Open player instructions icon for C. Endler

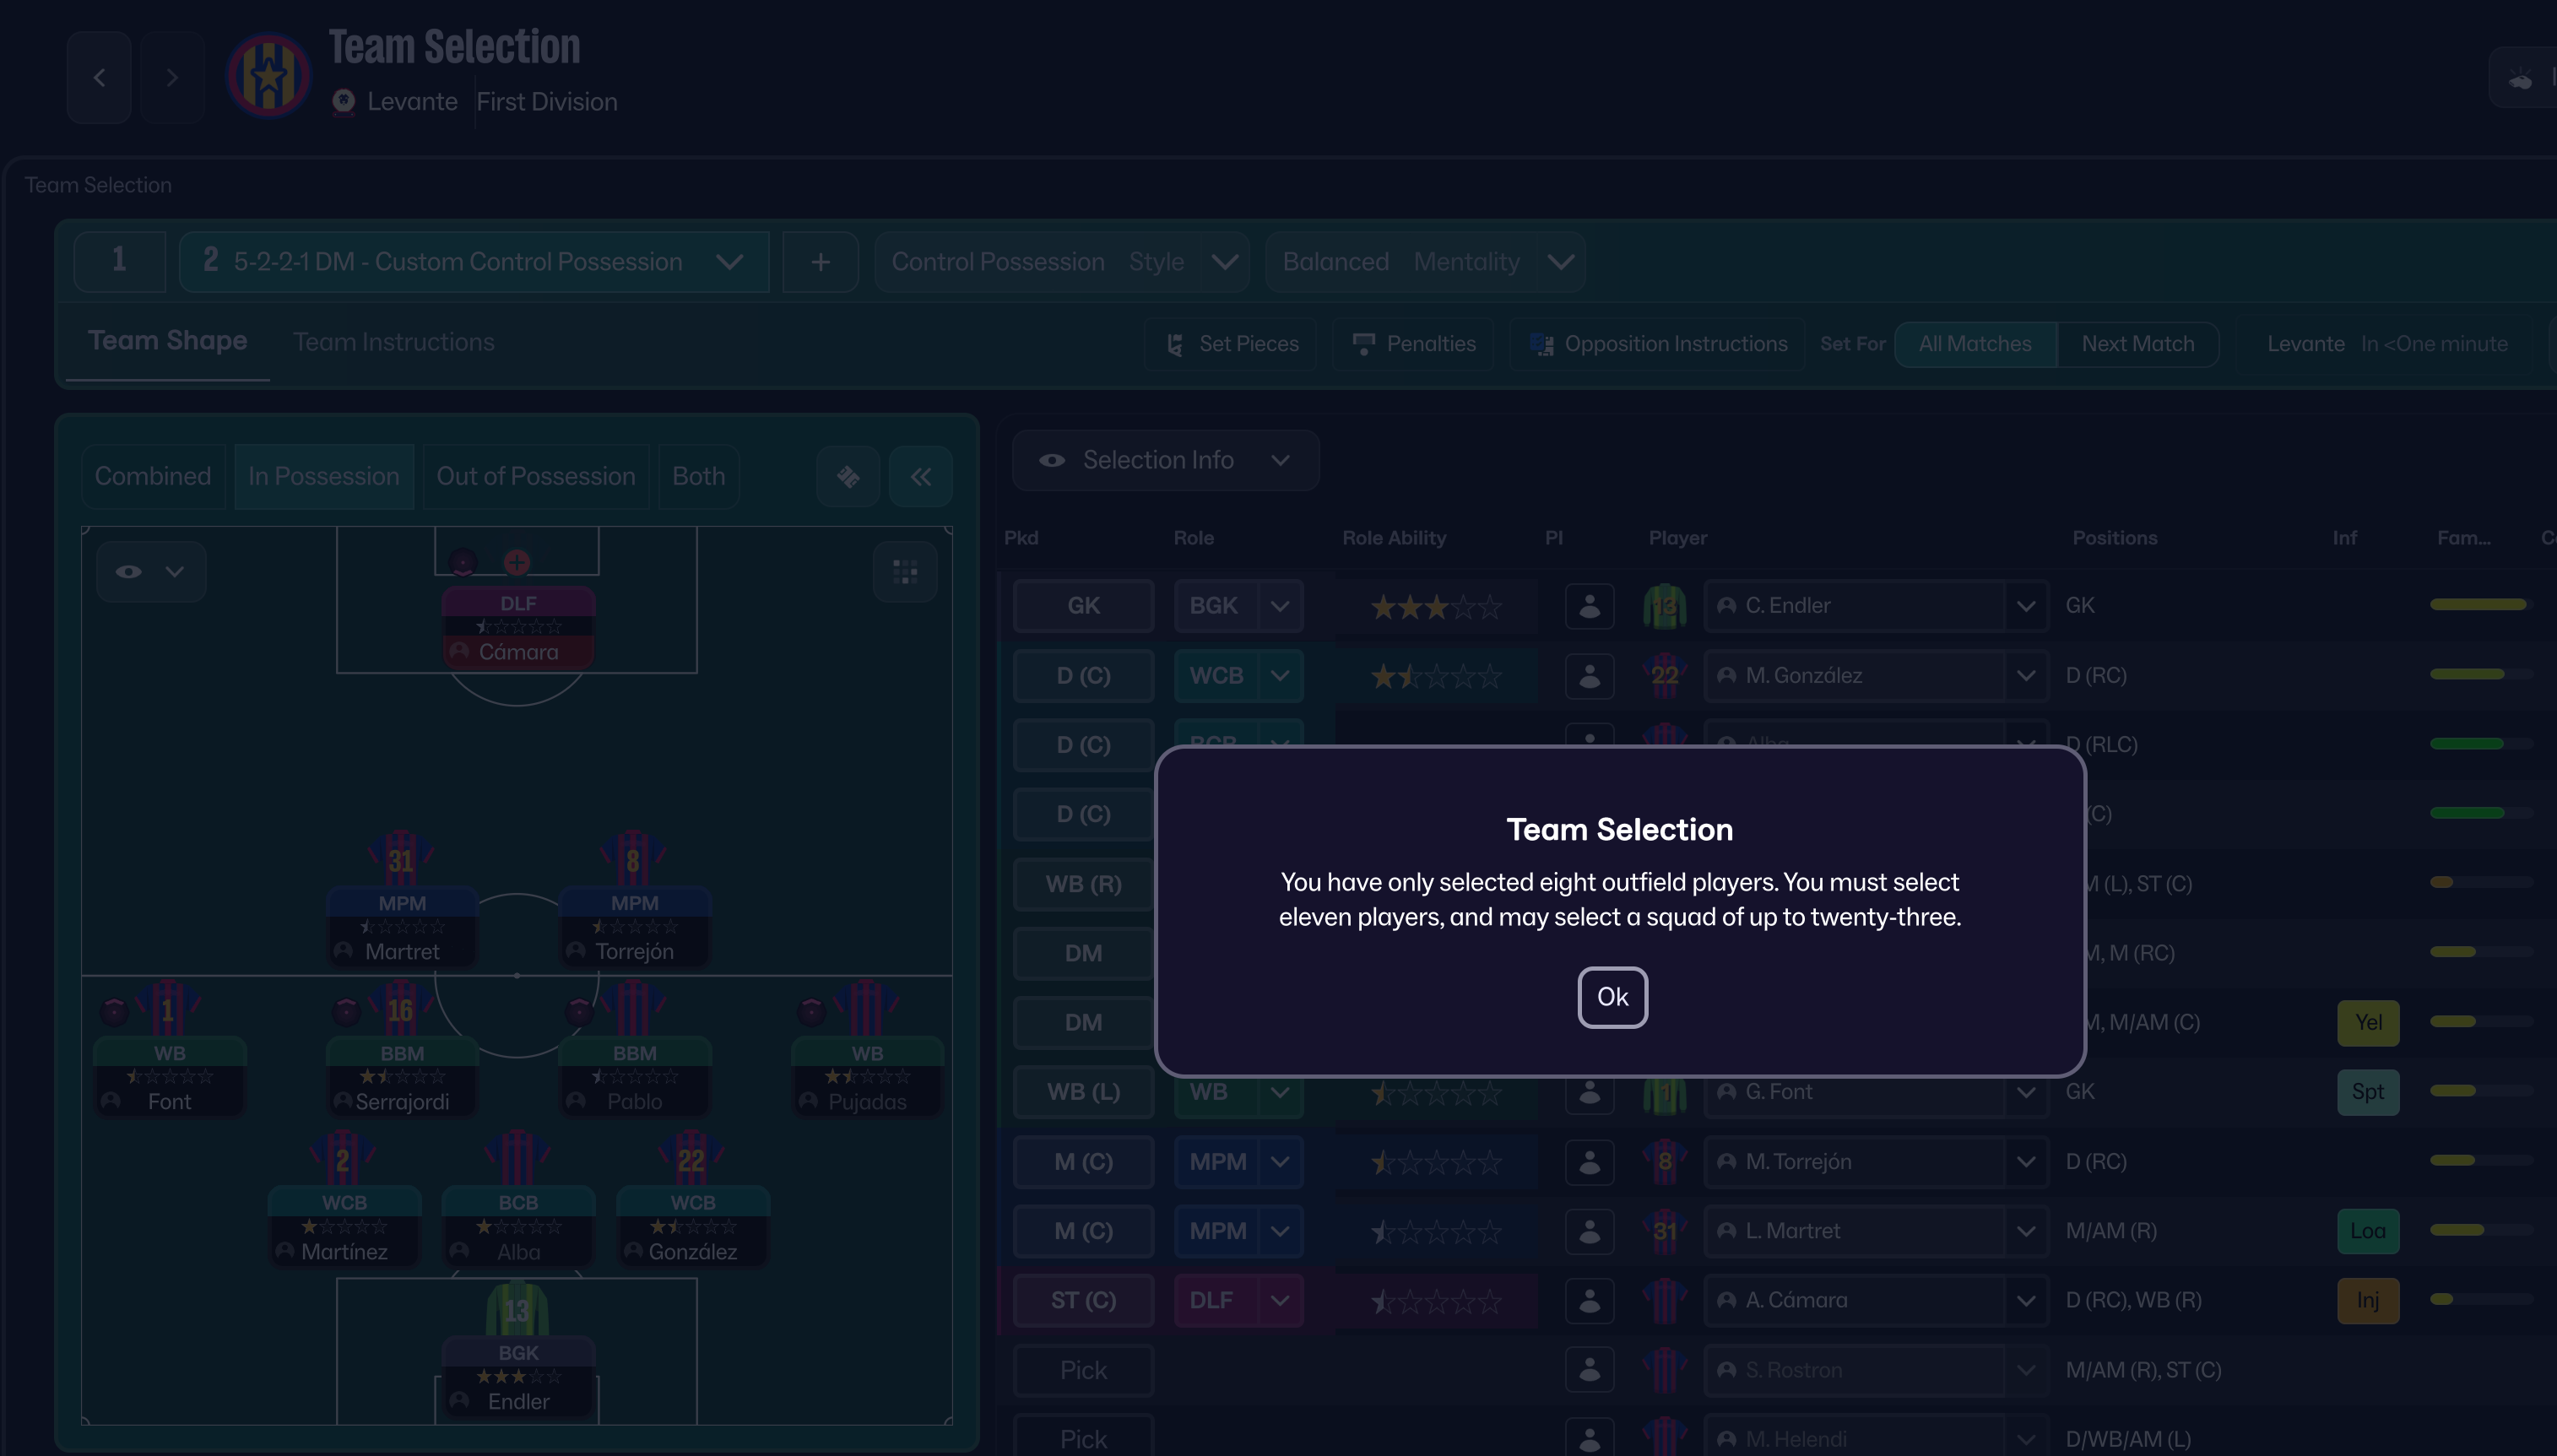click(x=1589, y=606)
